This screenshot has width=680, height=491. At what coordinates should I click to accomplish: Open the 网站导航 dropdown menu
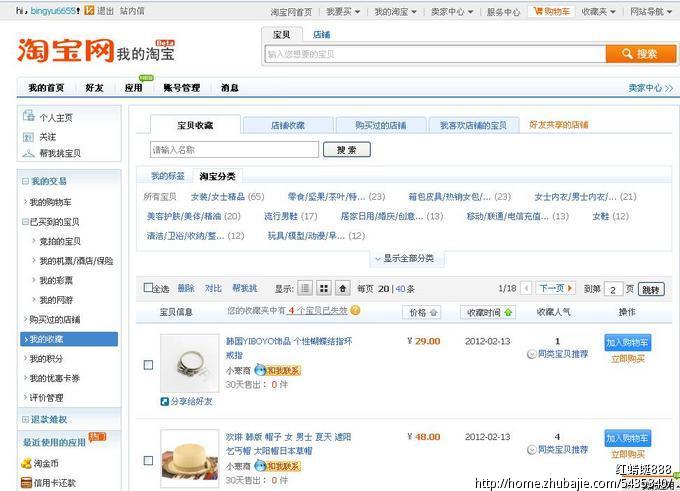[651, 11]
